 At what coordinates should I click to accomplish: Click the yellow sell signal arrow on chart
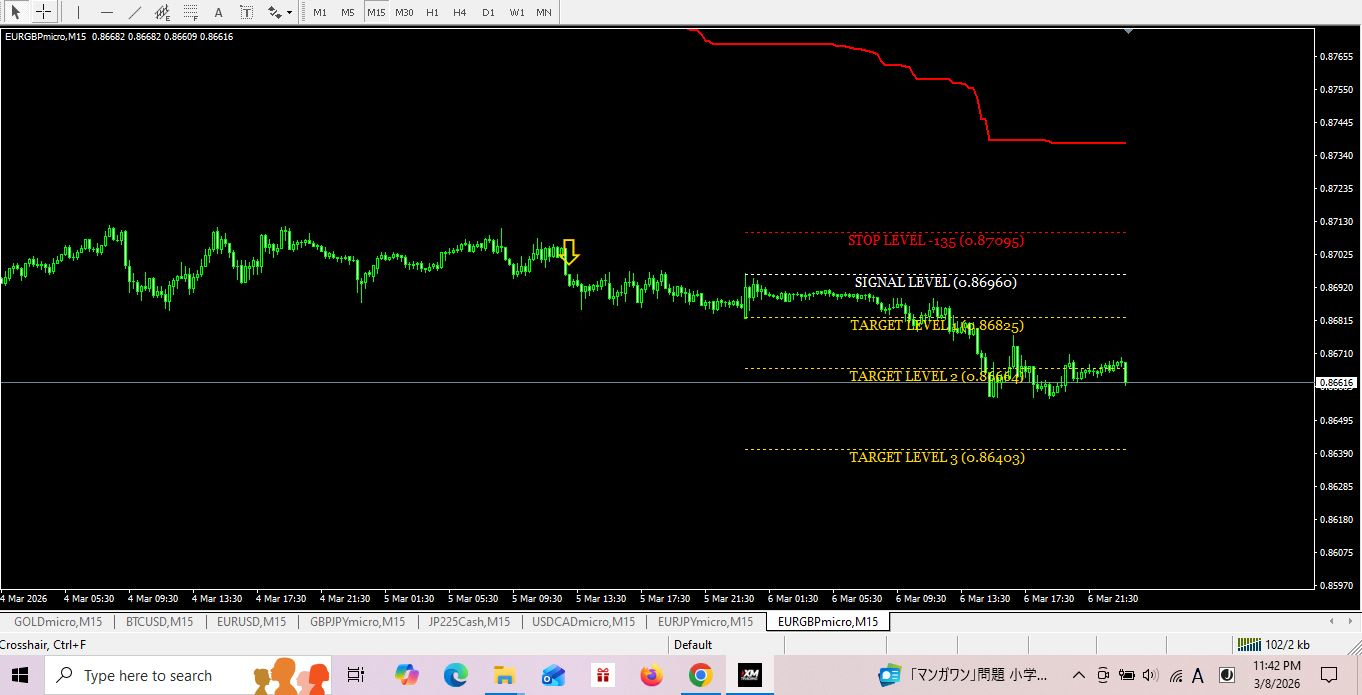coord(570,251)
